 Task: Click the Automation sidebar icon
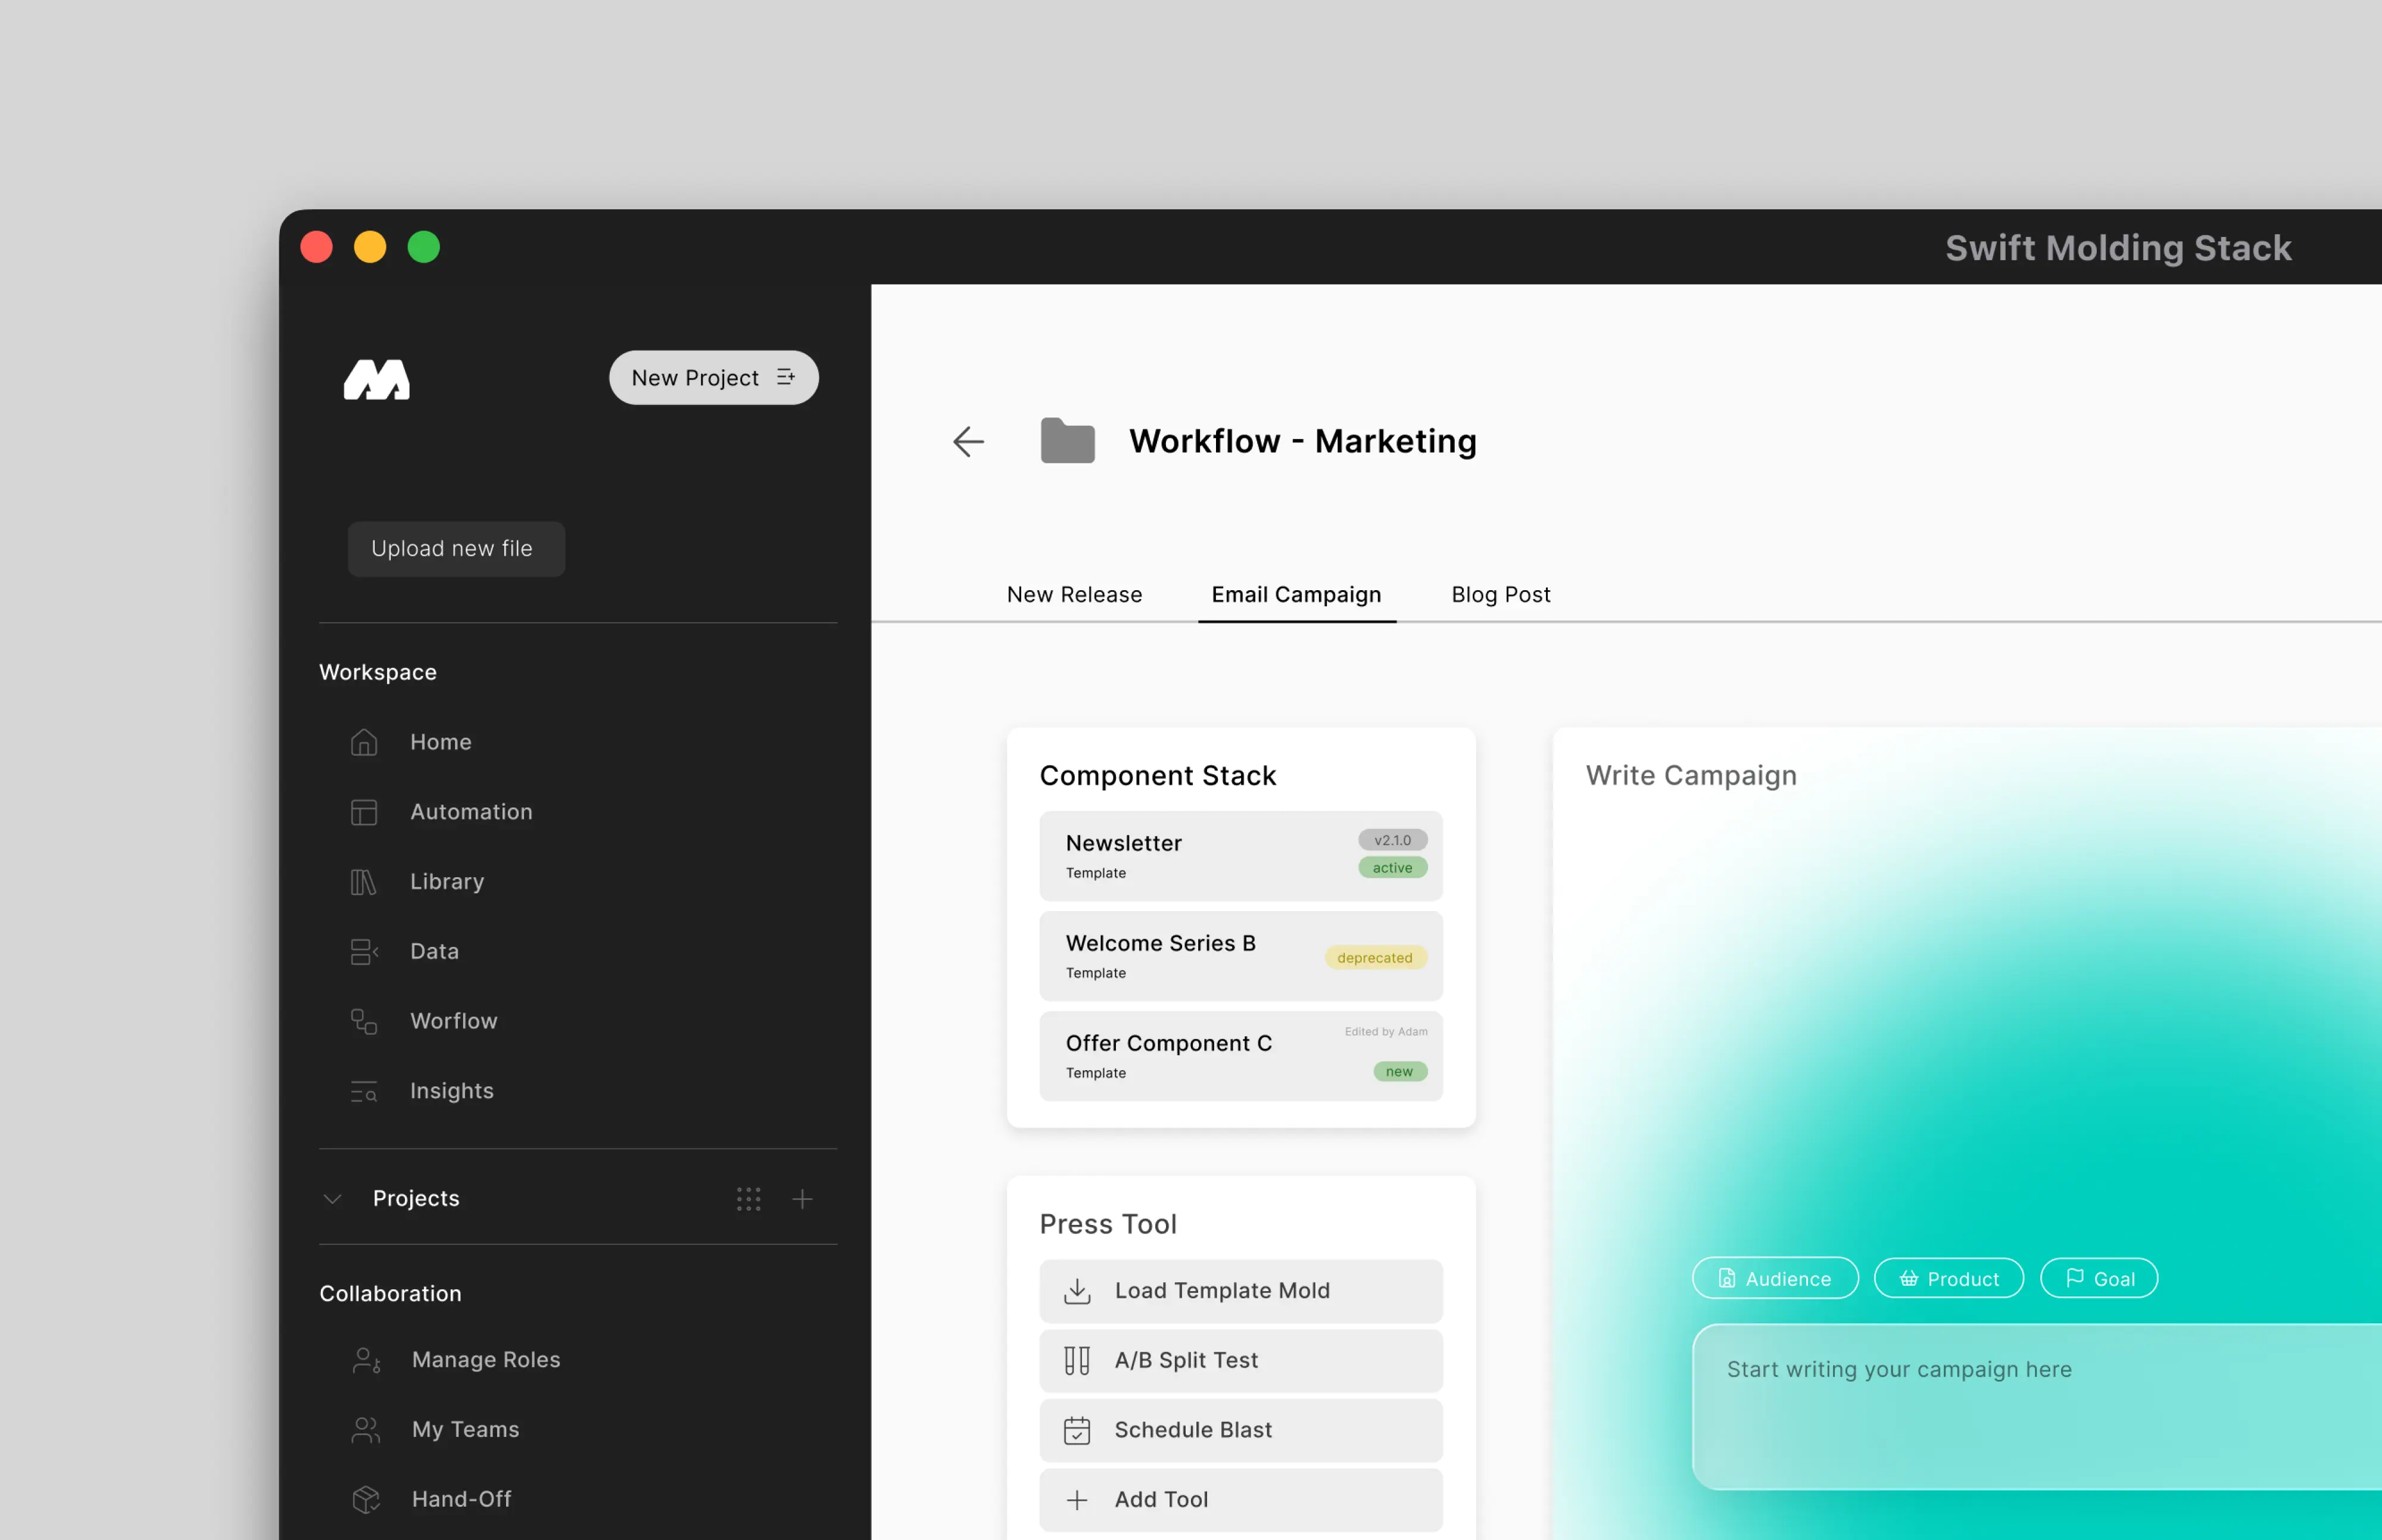364,812
